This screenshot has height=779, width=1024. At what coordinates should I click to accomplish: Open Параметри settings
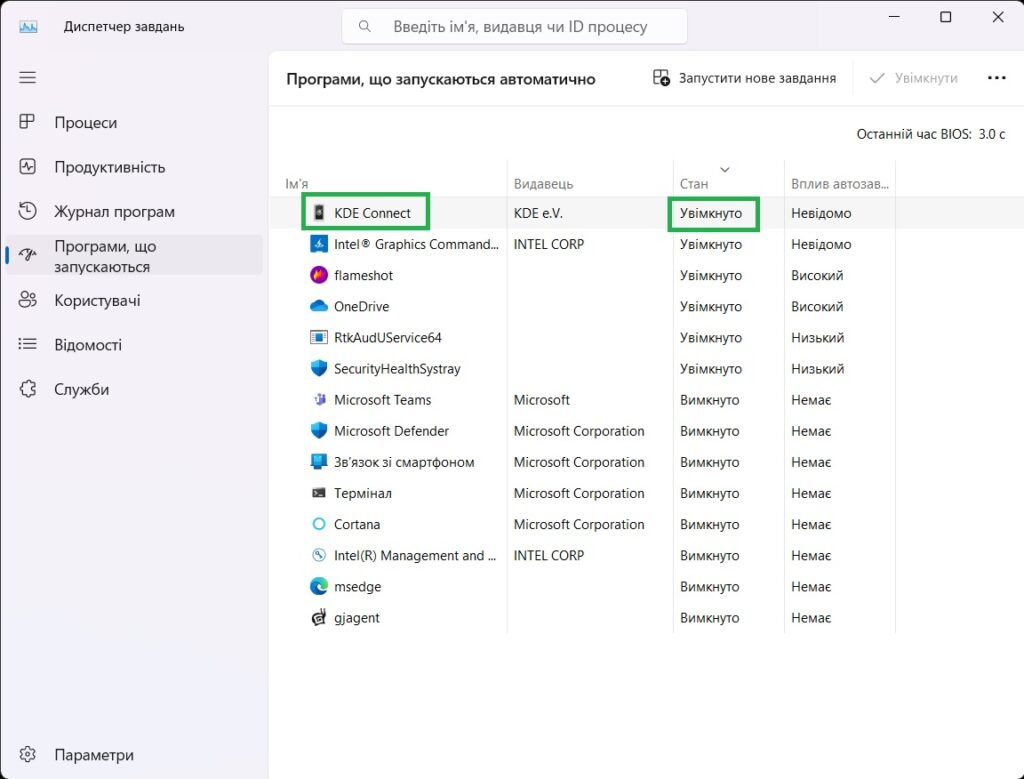tap(133, 755)
